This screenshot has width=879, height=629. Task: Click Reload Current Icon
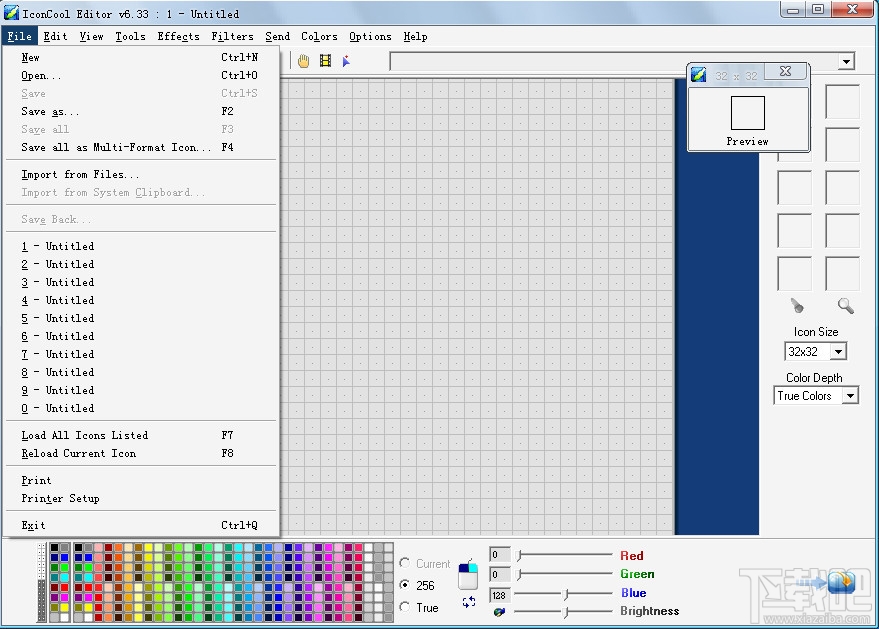tap(81, 453)
